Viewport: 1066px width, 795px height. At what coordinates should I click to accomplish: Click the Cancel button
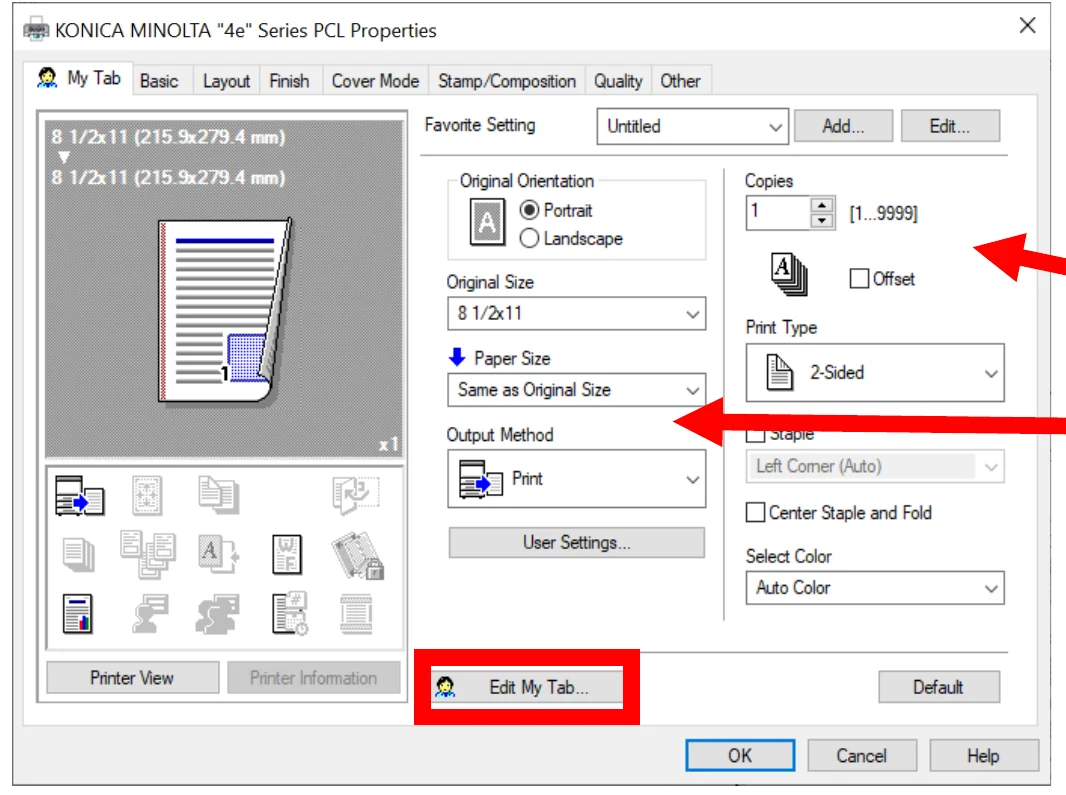point(861,756)
